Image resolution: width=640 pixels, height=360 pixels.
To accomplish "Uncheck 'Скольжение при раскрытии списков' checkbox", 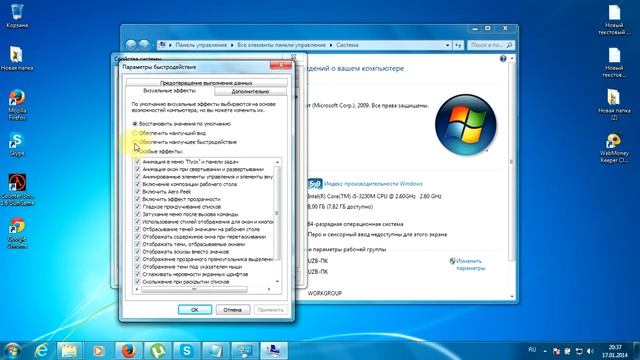I will pyautogui.click(x=138, y=282).
